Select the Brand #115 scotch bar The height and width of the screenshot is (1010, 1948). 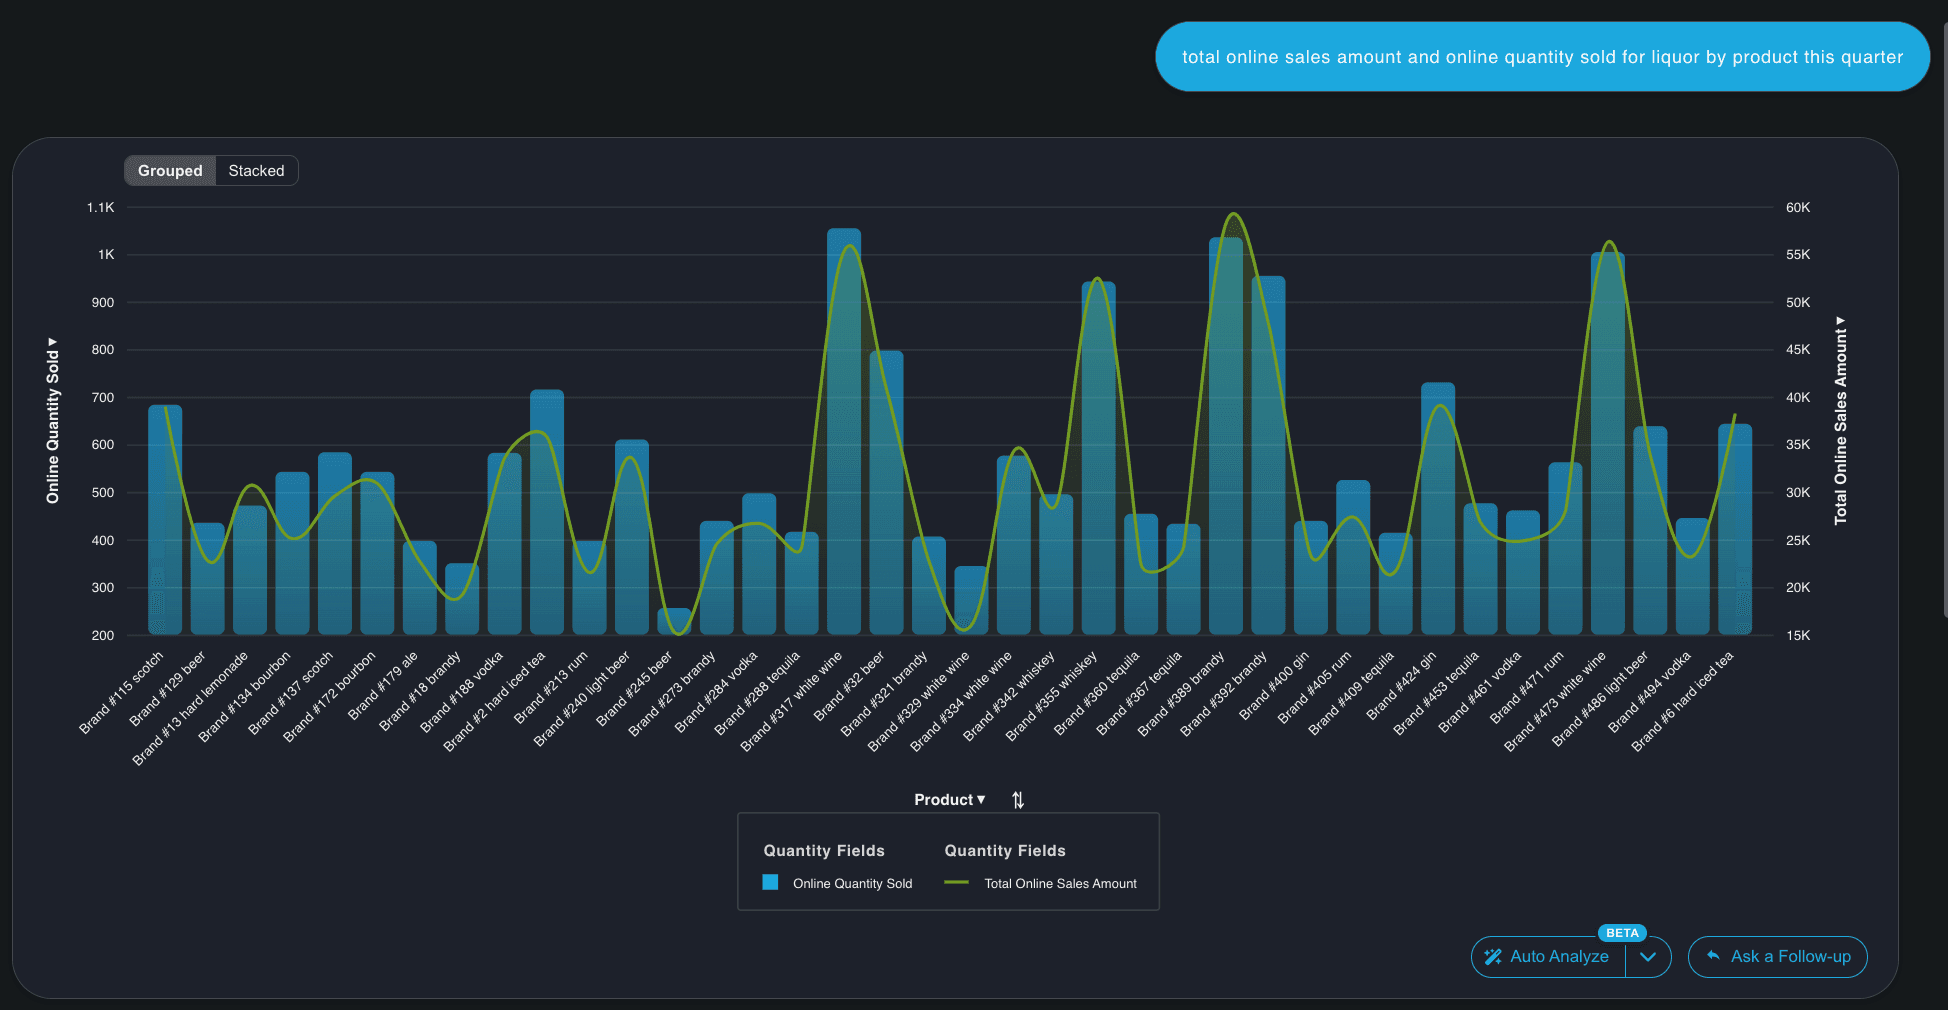[165, 520]
